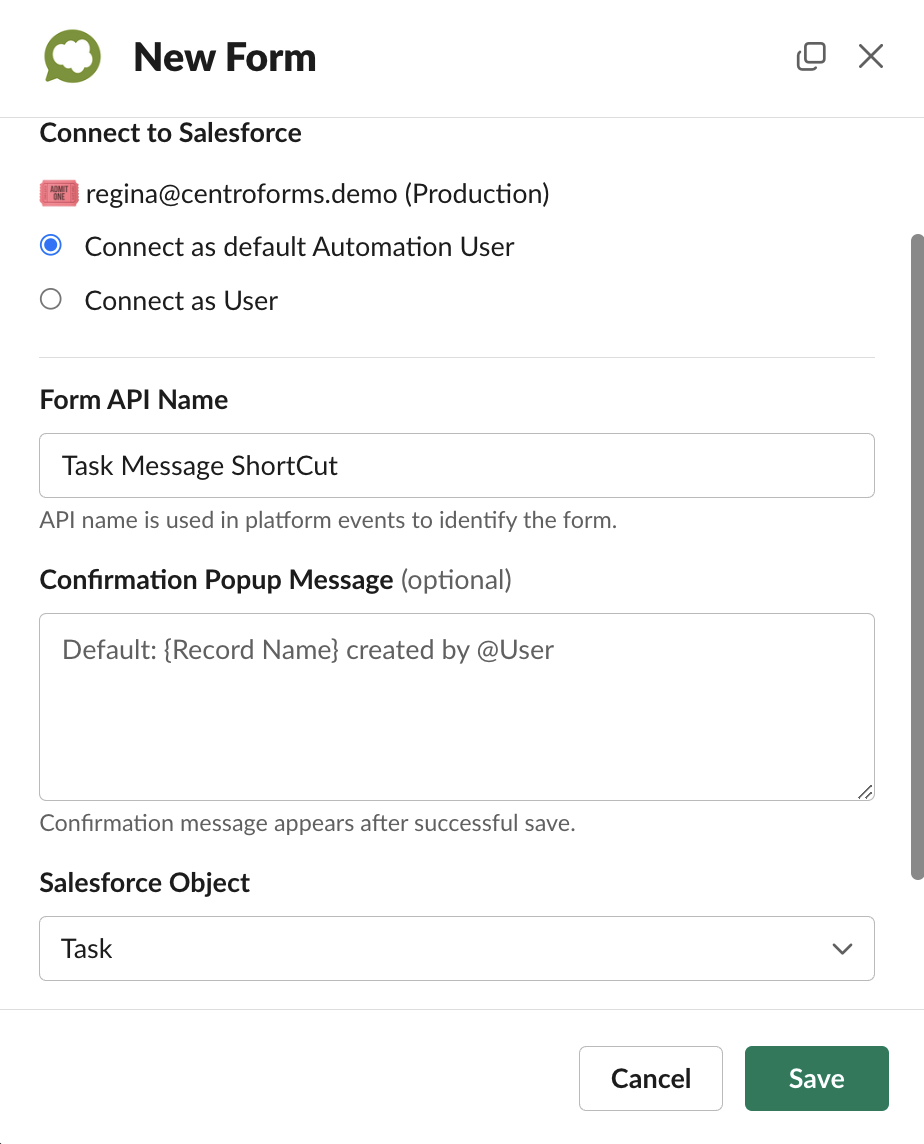Click the vertical scrollbar of the dialog
Image resolution: width=924 pixels, height=1144 pixels.
coord(917,557)
